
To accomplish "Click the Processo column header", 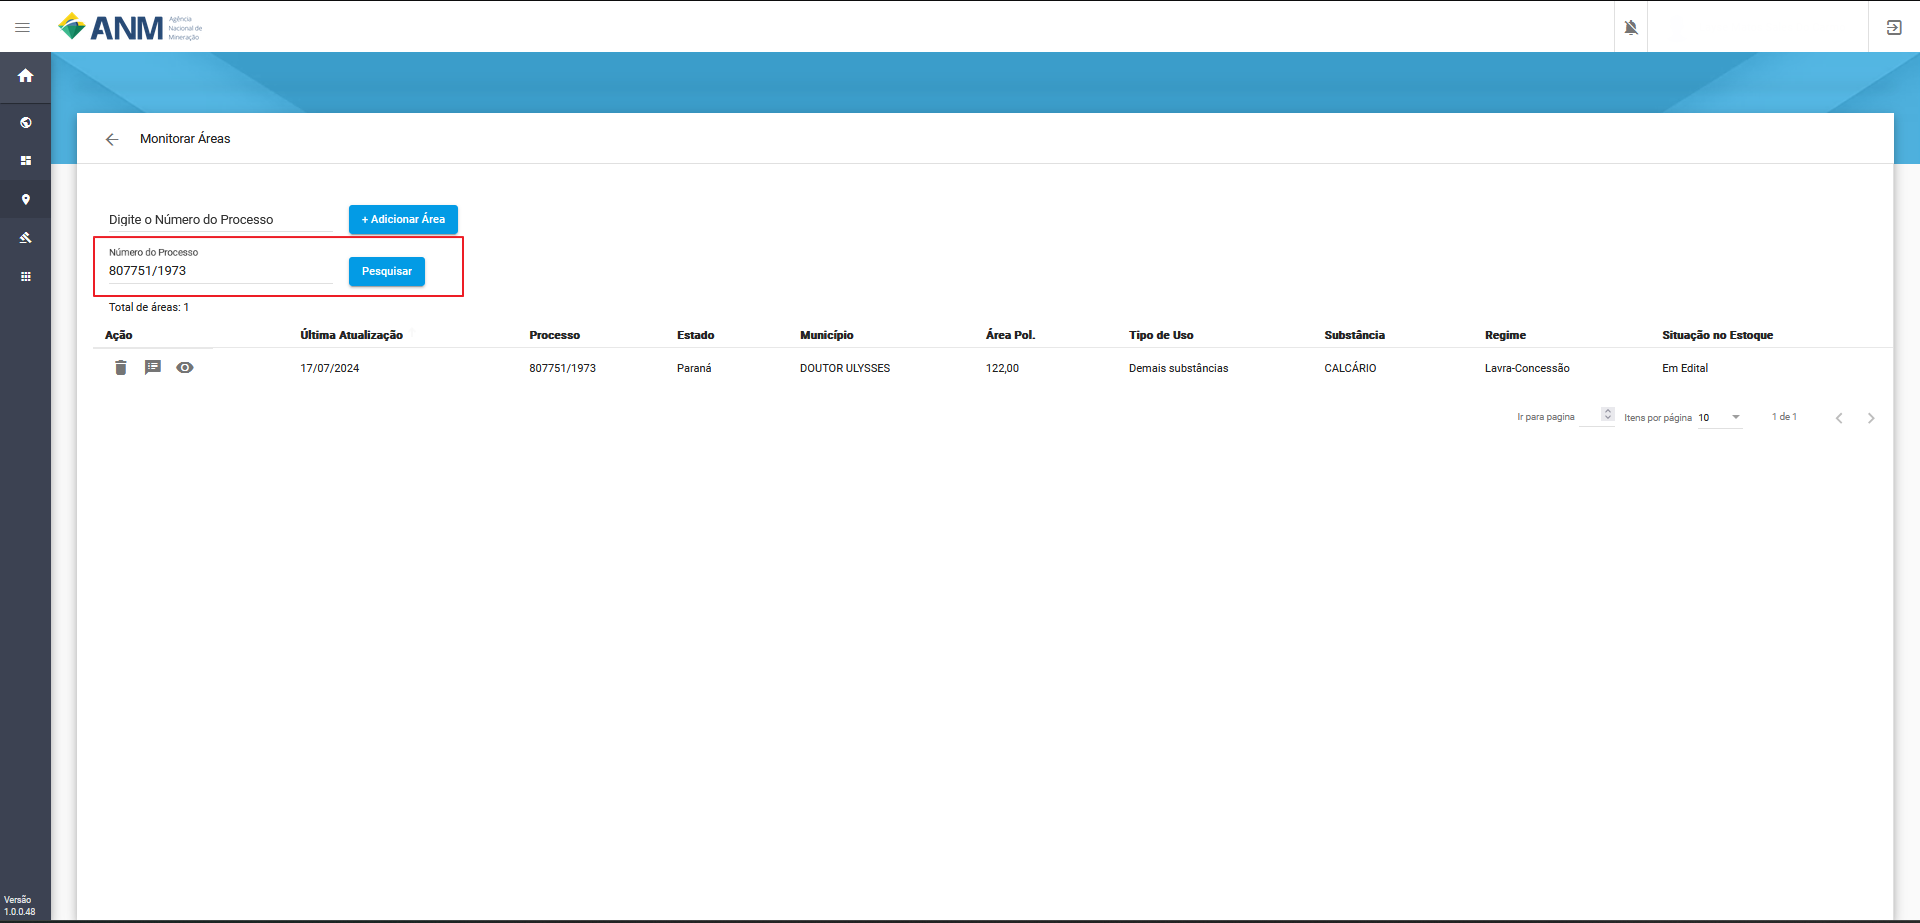I will [x=555, y=335].
